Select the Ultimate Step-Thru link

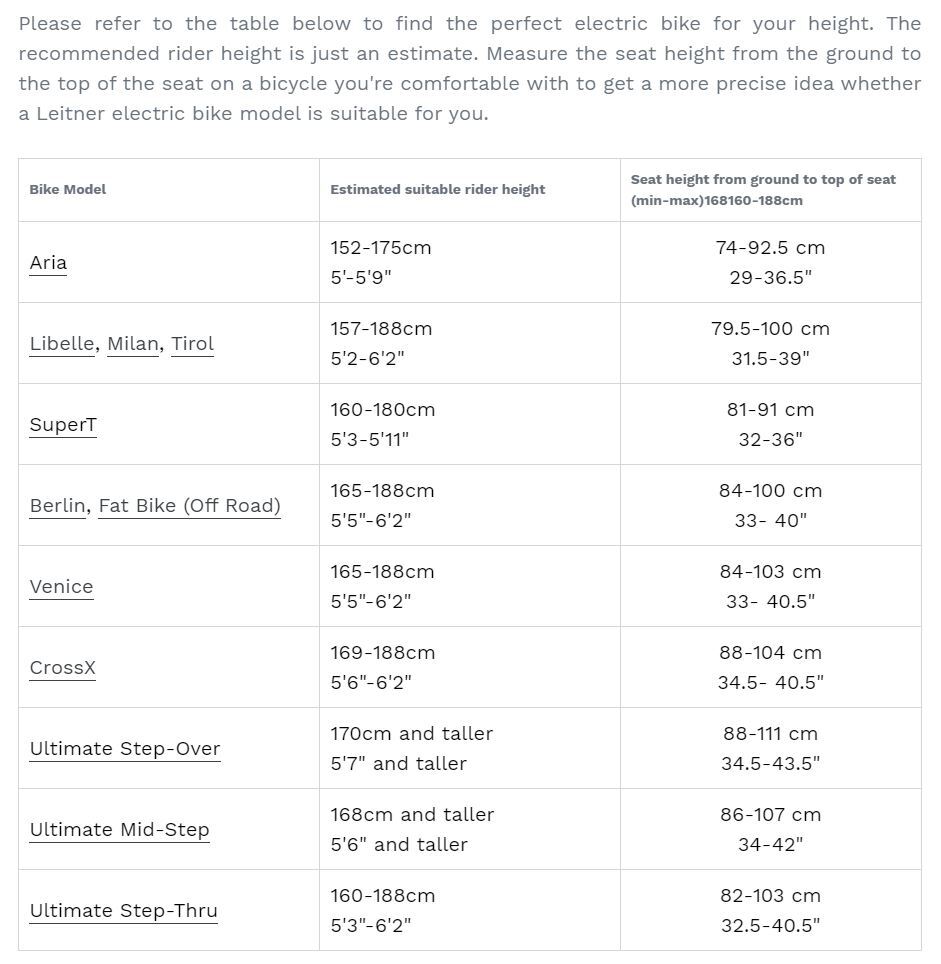[x=123, y=911]
